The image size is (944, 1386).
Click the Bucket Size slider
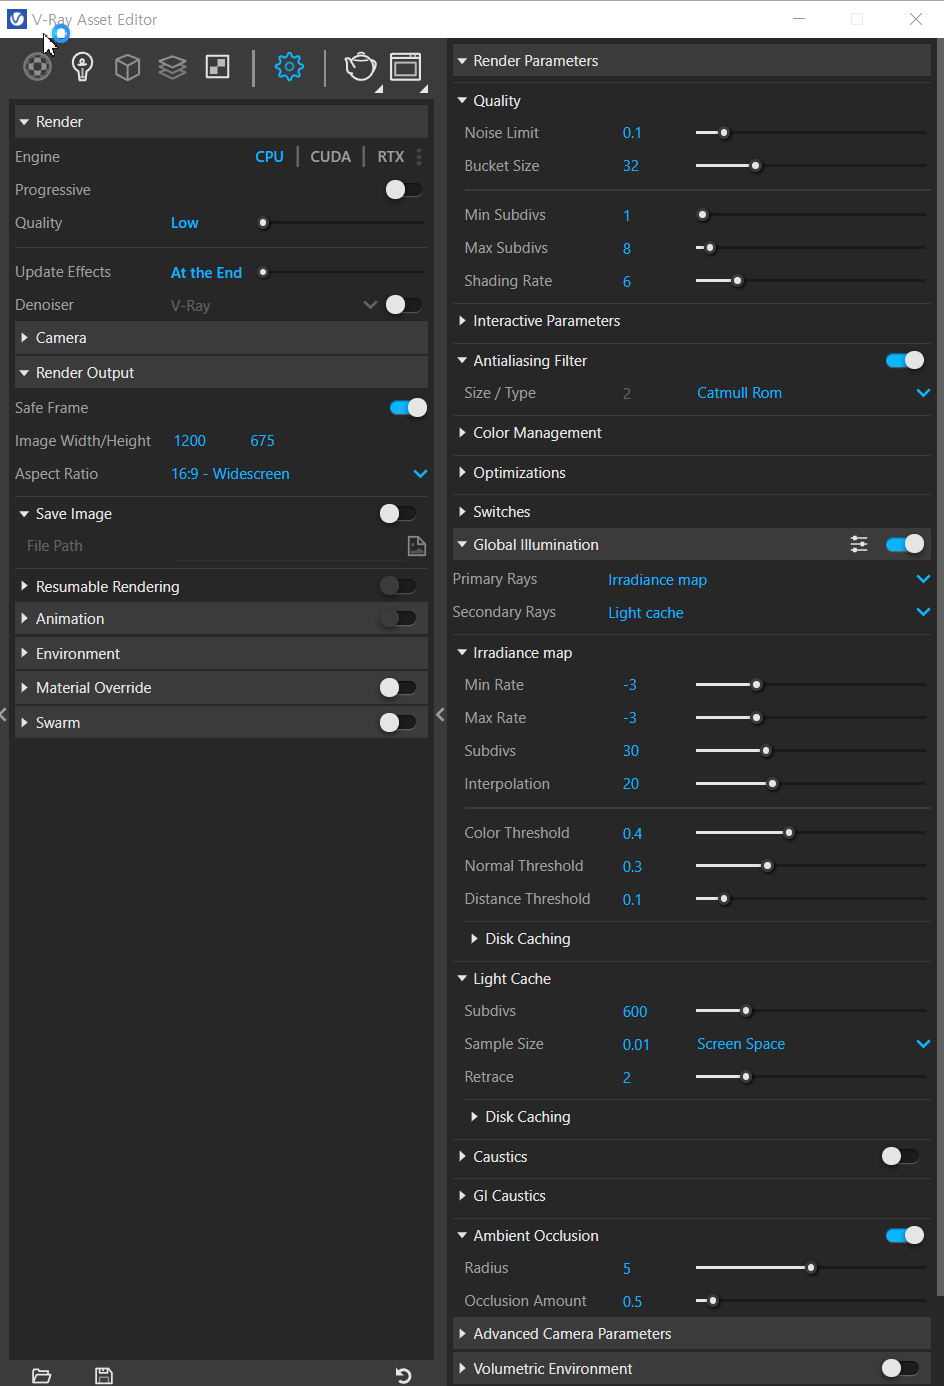810,165
